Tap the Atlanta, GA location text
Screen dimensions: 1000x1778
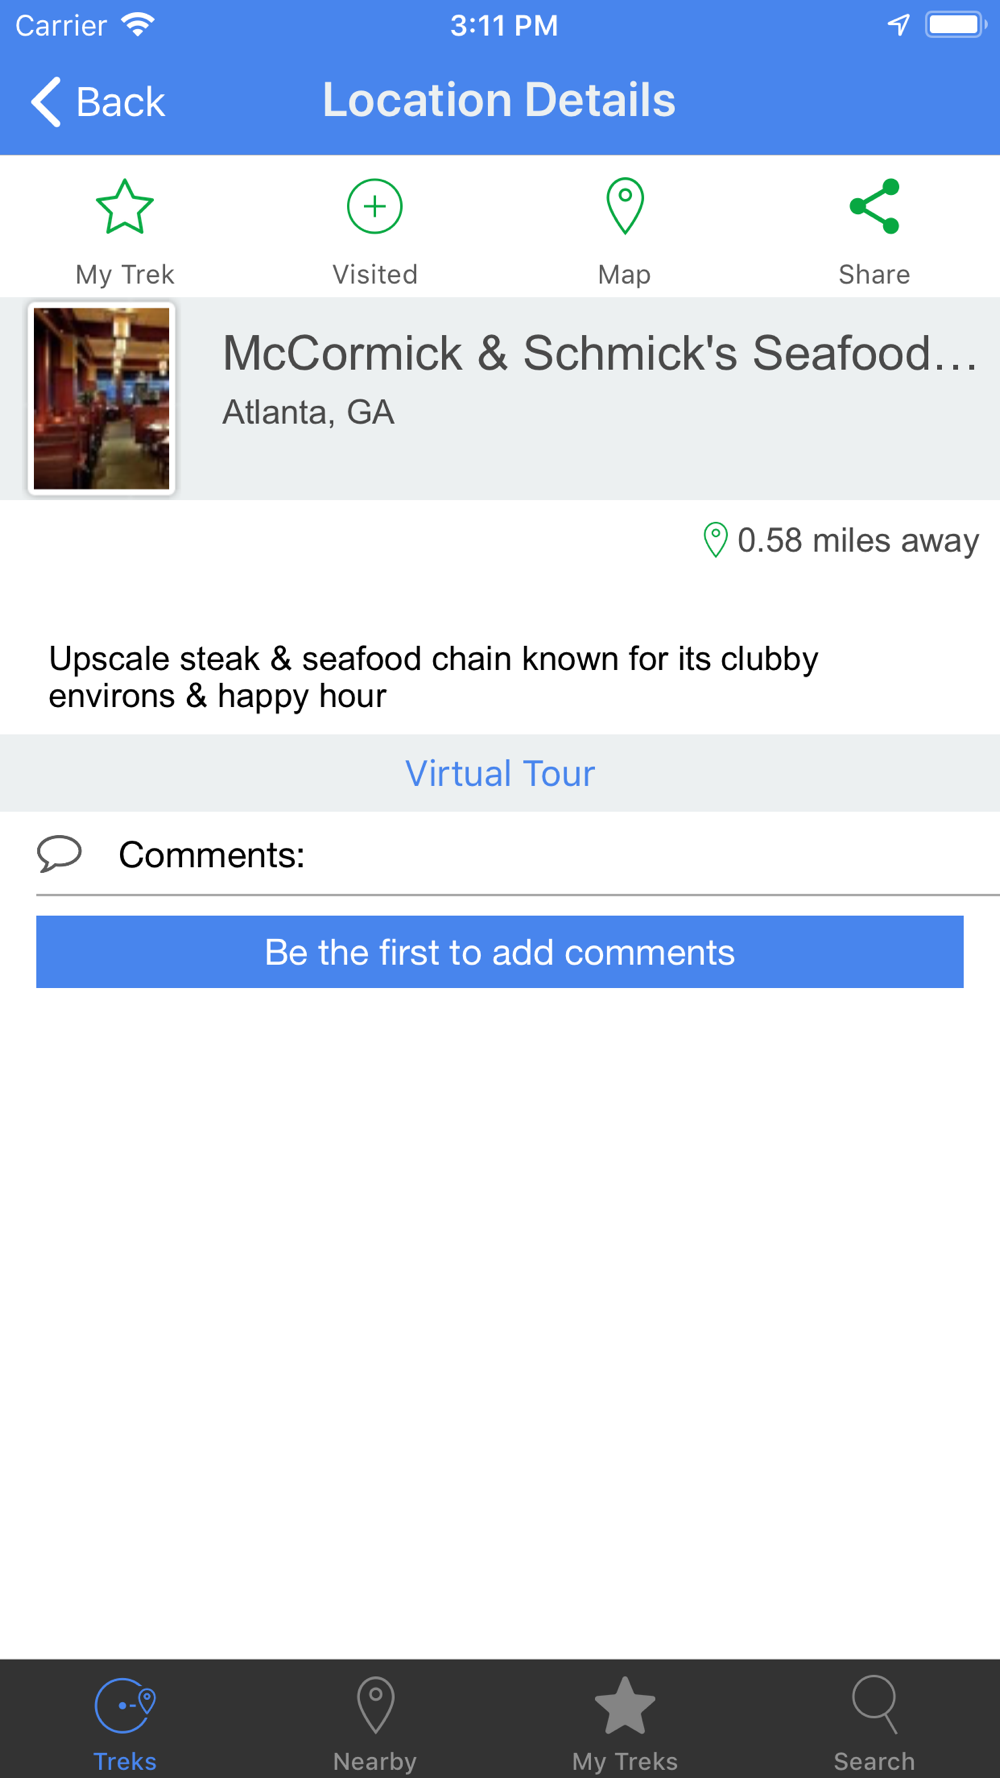pyautogui.click(x=308, y=412)
